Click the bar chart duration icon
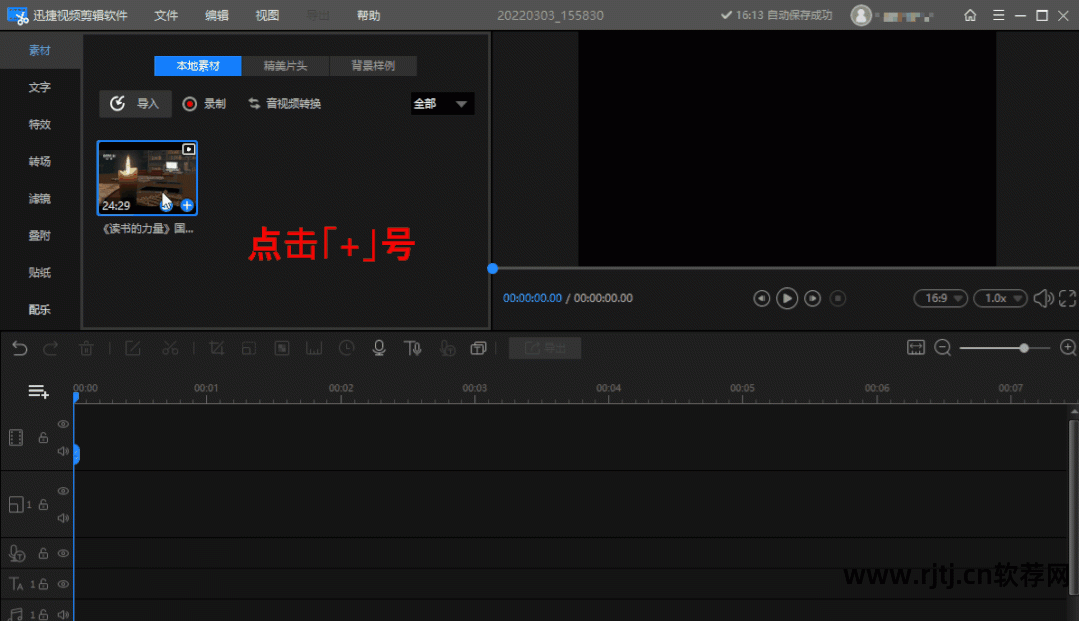Viewport: 1079px width, 621px height. [x=314, y=348]
